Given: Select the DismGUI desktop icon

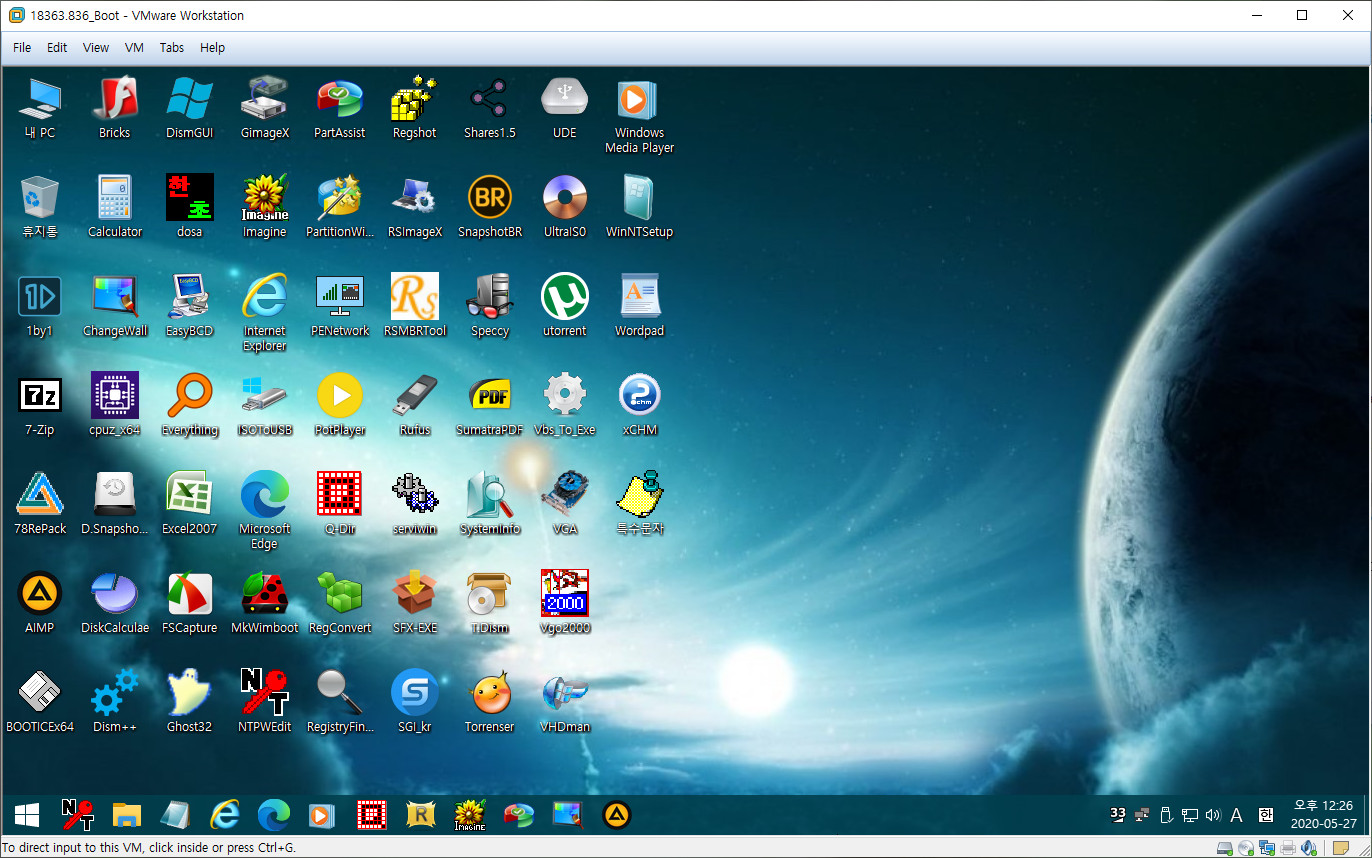Looking at the screenshot, I should tap(190, 108).
